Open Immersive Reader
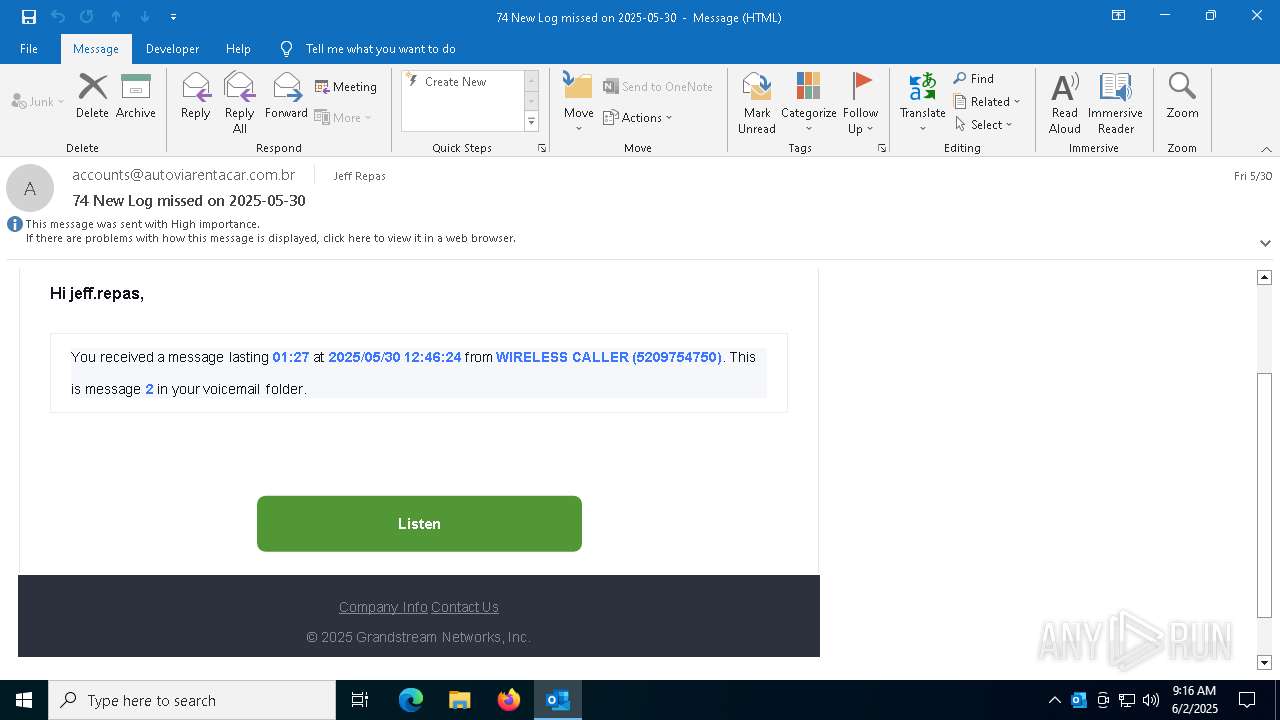Viewport: 1280px width, 720px height. click(1115, 103)
